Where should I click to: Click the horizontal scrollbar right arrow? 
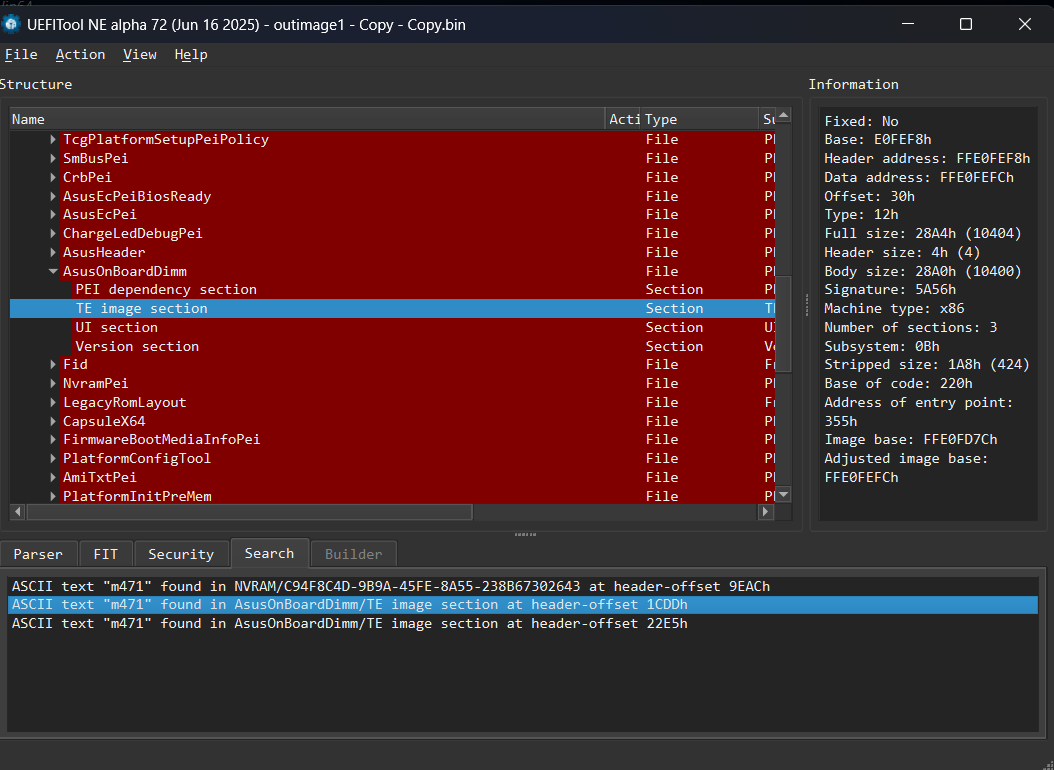(766, 511)
